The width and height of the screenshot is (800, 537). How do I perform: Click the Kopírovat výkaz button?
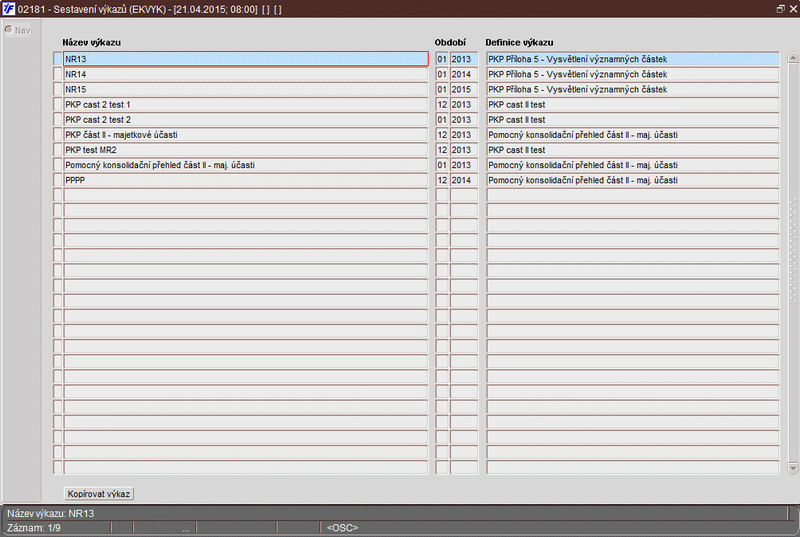(99, 494)
